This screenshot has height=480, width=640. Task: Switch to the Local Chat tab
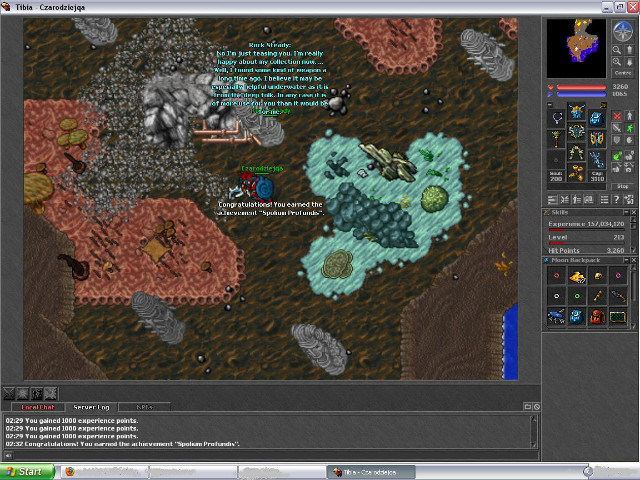click(x=38, y=407)
